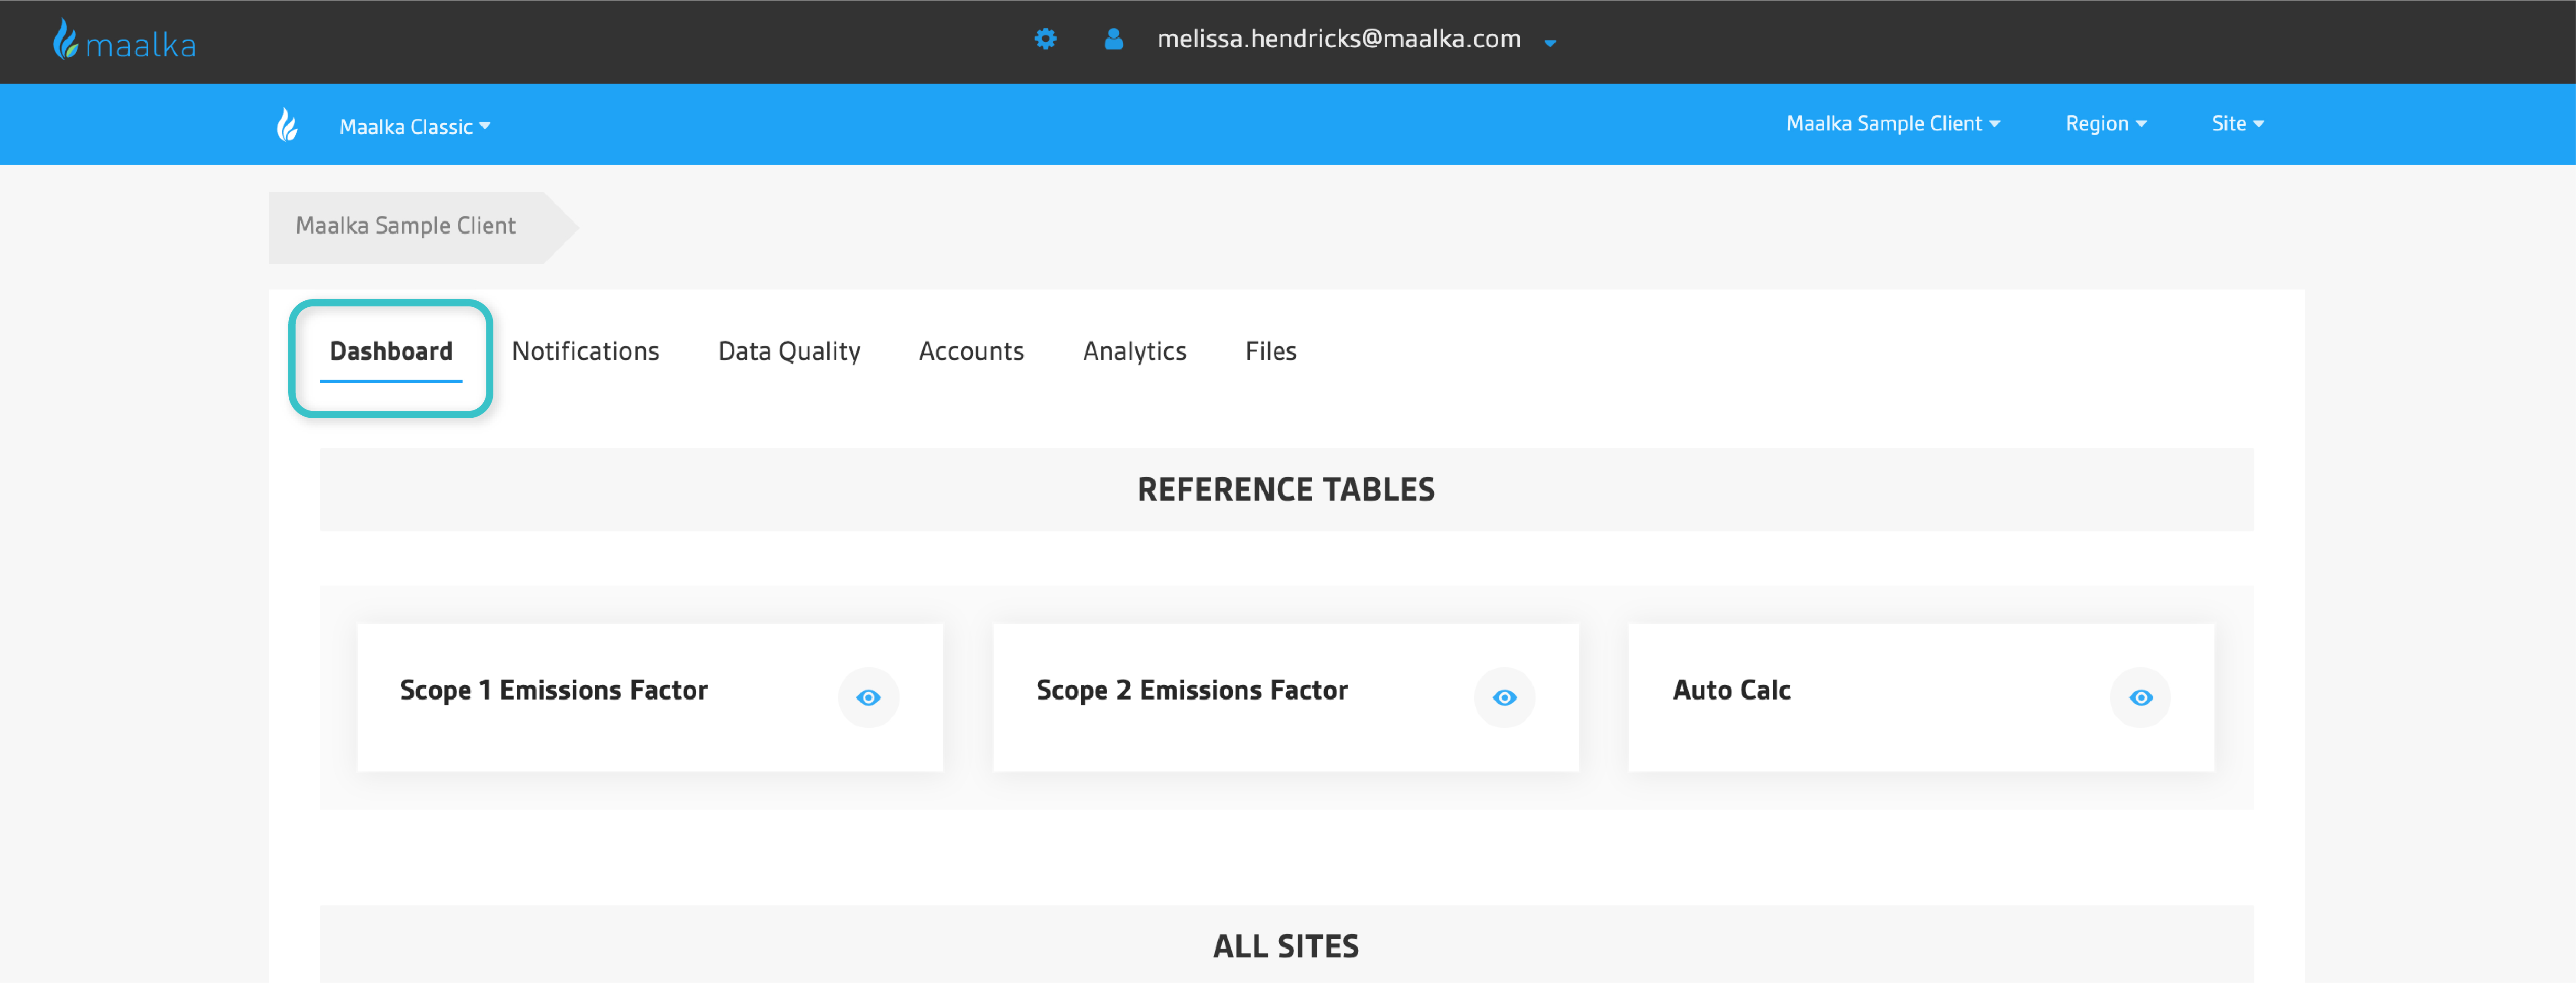The height and width of the screenshot is (983, 2576).
Task: Expand the Region dropdown
Action: click(x=2106, y=123)
